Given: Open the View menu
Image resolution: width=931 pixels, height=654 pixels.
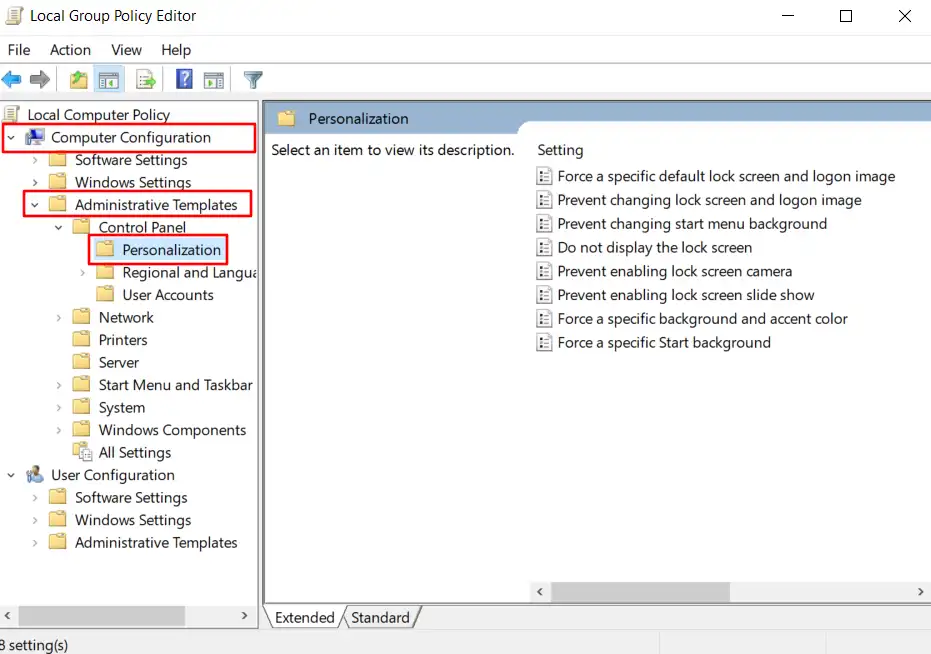Looking at the screenshot, I should (125, 50).
